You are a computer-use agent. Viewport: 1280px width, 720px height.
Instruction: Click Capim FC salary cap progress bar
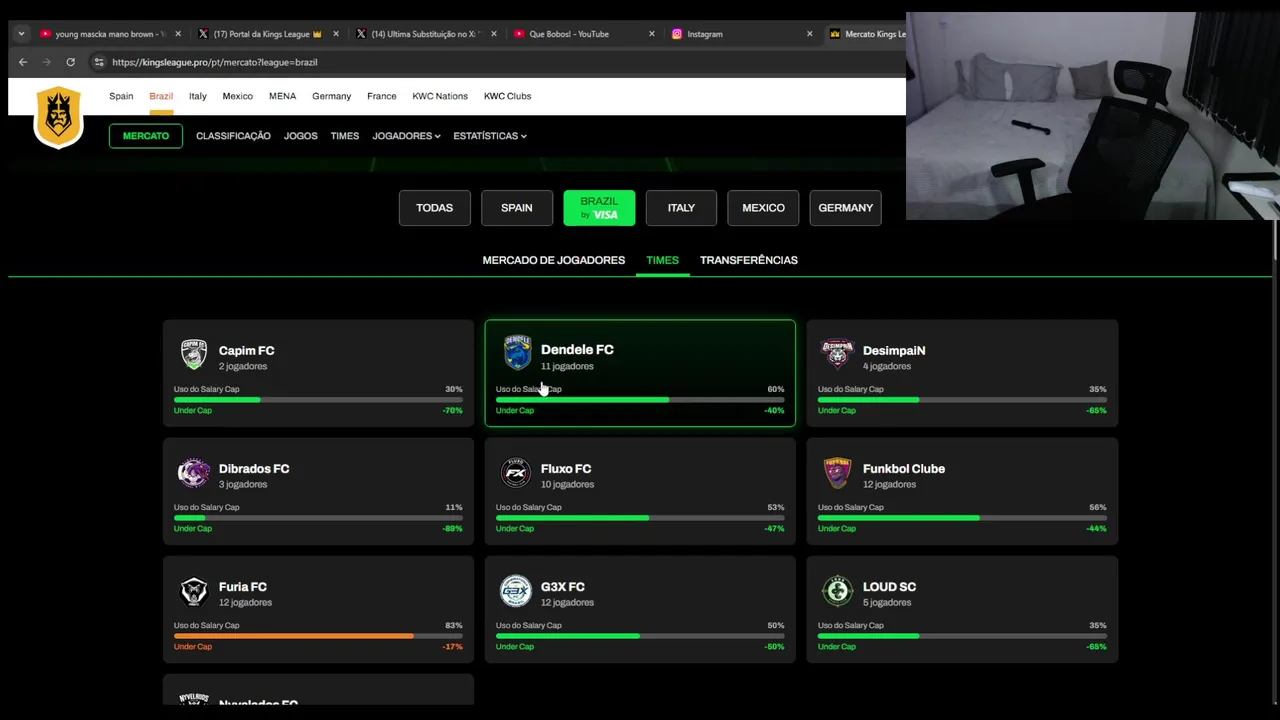(x=318, y=400)
